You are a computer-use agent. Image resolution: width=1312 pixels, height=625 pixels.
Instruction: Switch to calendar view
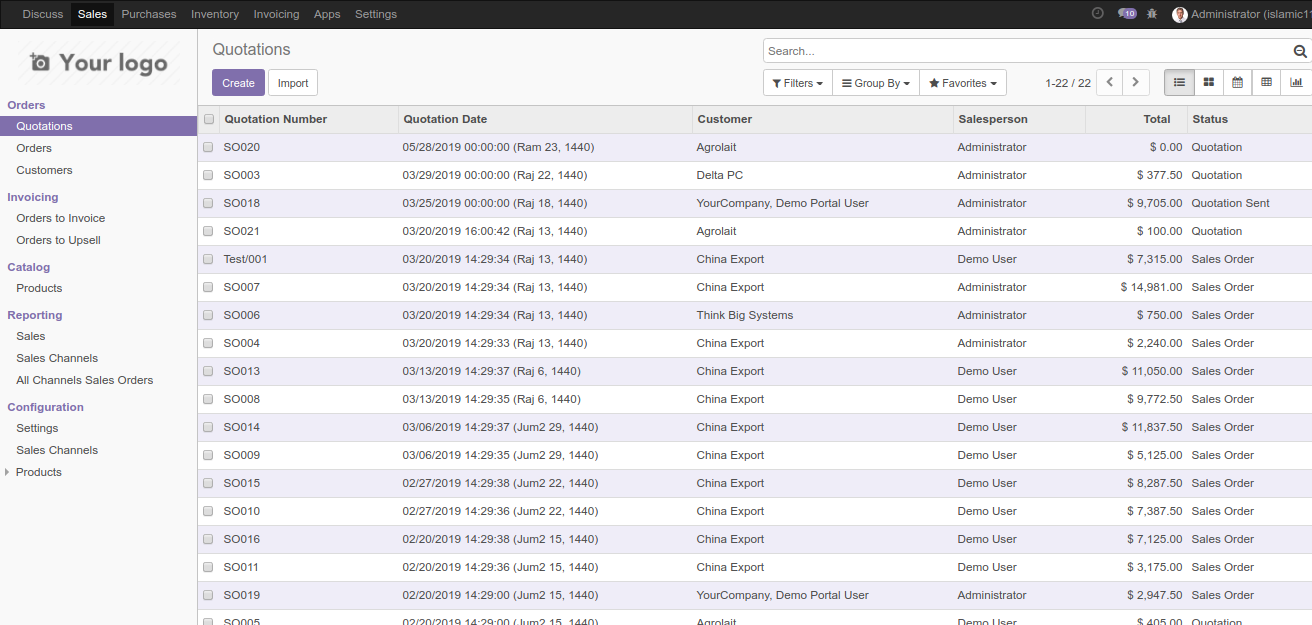pyautogui.click(x=1237, y=82)
